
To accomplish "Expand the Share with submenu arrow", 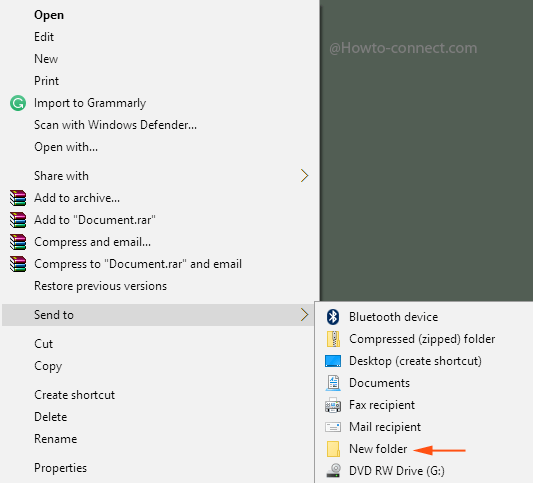I will pos(305,176).
